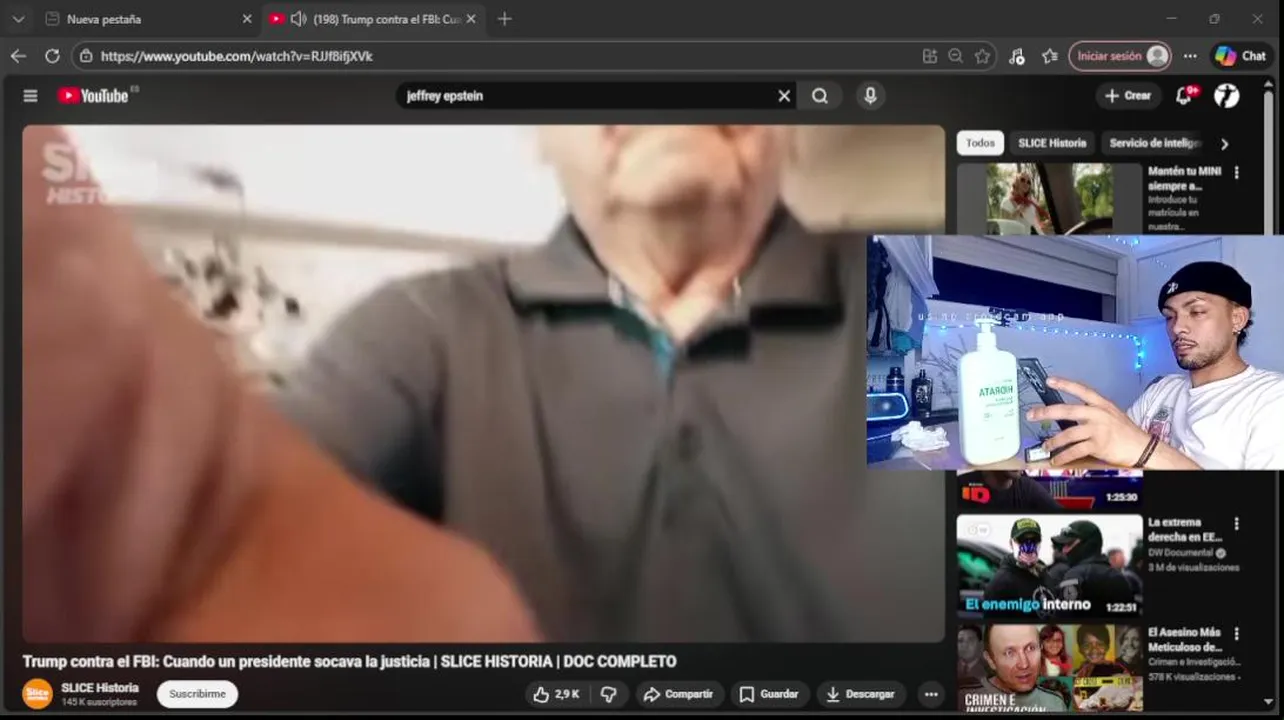Open the media control music icon
This screenshot has height=720, width=1284.
(x=1017, y=57)
